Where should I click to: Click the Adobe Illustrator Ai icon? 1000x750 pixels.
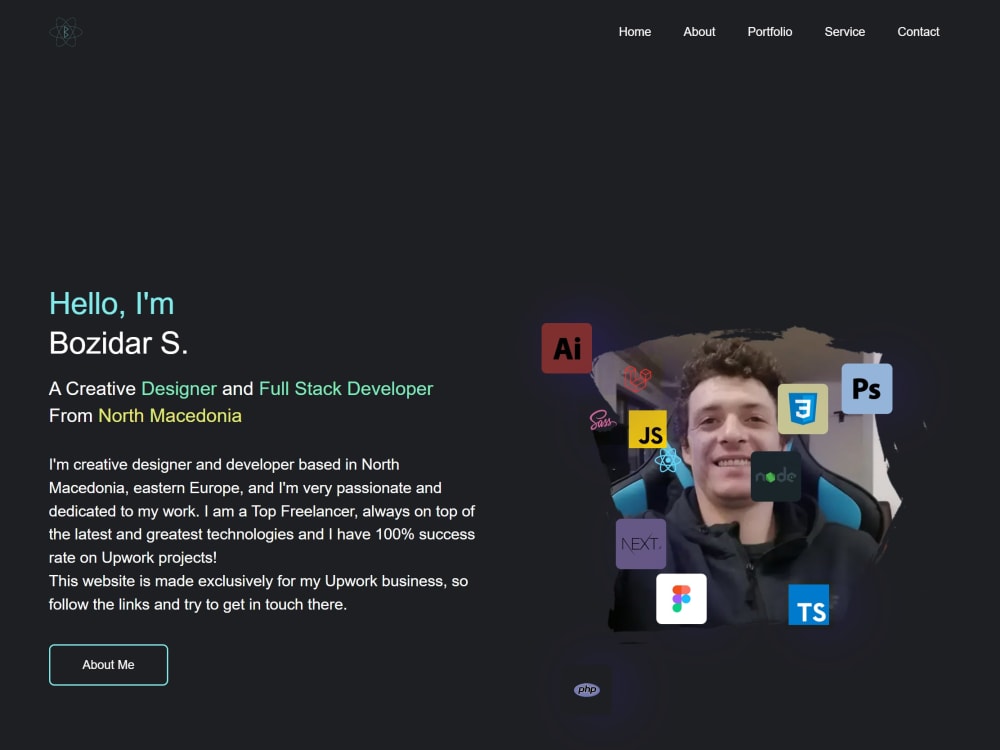[x=567, y=348]
